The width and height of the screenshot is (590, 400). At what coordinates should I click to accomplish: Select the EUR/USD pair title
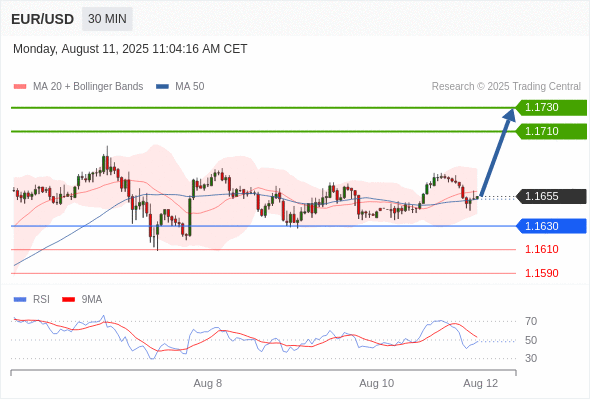tap(43, 19)
